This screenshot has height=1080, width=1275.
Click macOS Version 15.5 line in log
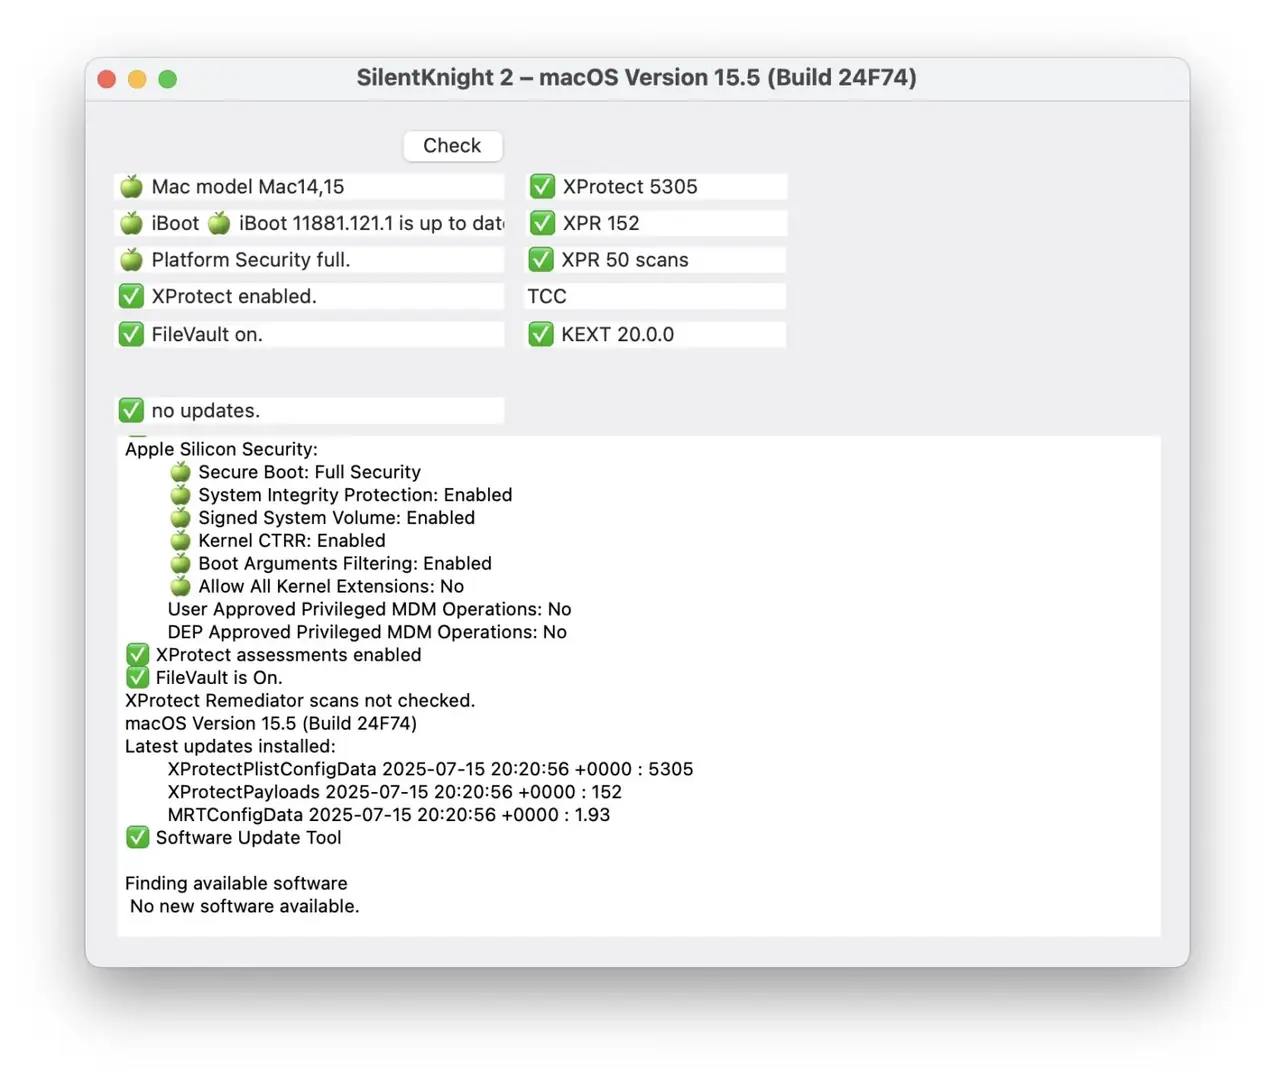pyautogui.click(x=271, y=723)
